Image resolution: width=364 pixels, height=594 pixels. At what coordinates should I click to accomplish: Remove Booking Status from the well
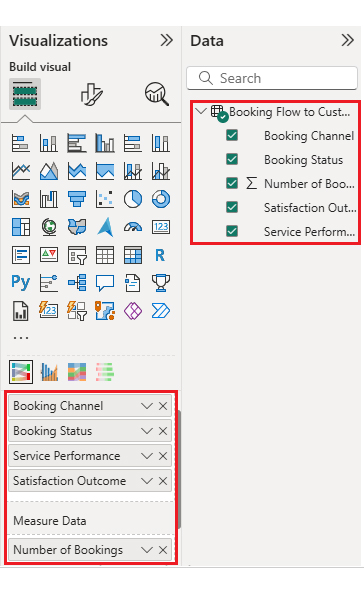coord(163,431)
